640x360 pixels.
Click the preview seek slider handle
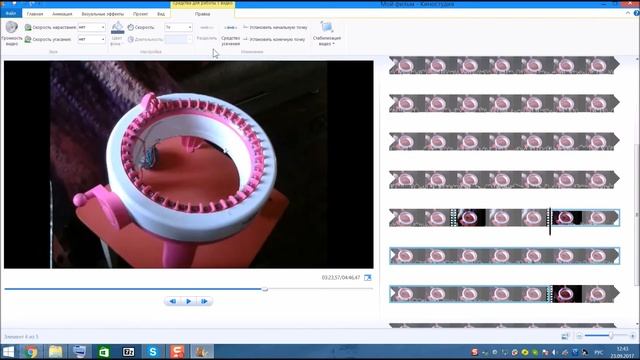[264, 289]
